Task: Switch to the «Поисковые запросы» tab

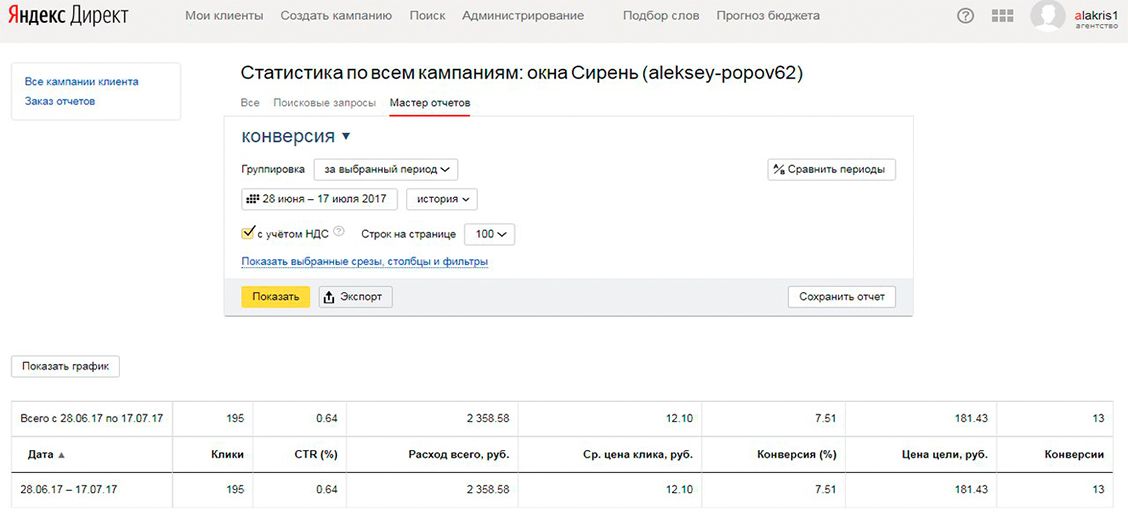Action: [324, 103]
